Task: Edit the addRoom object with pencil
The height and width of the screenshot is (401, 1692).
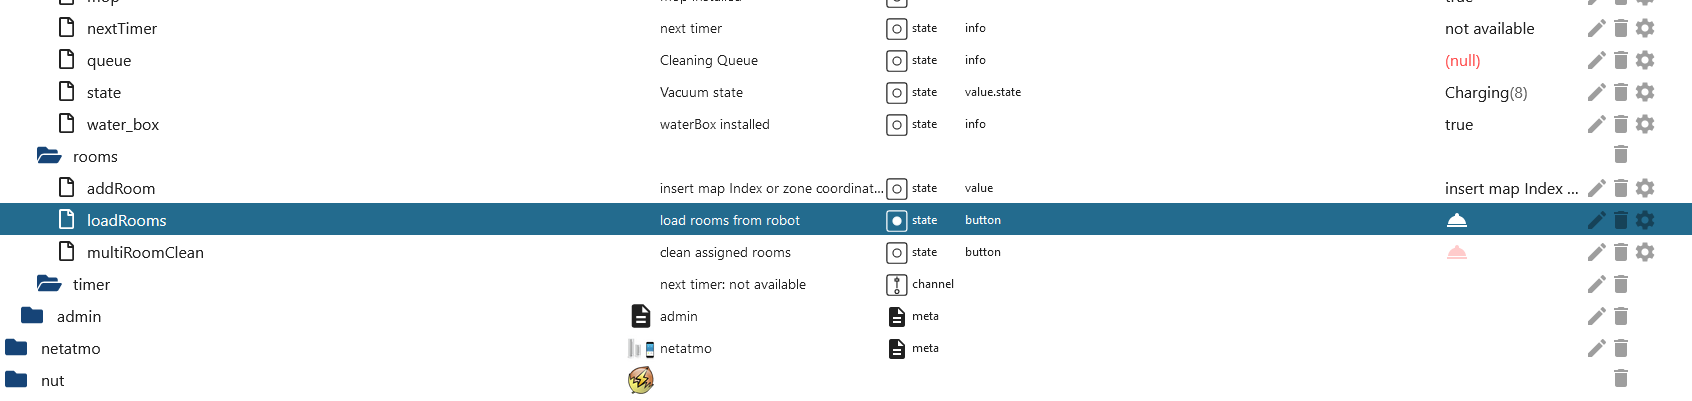Action: (1596, 189)
